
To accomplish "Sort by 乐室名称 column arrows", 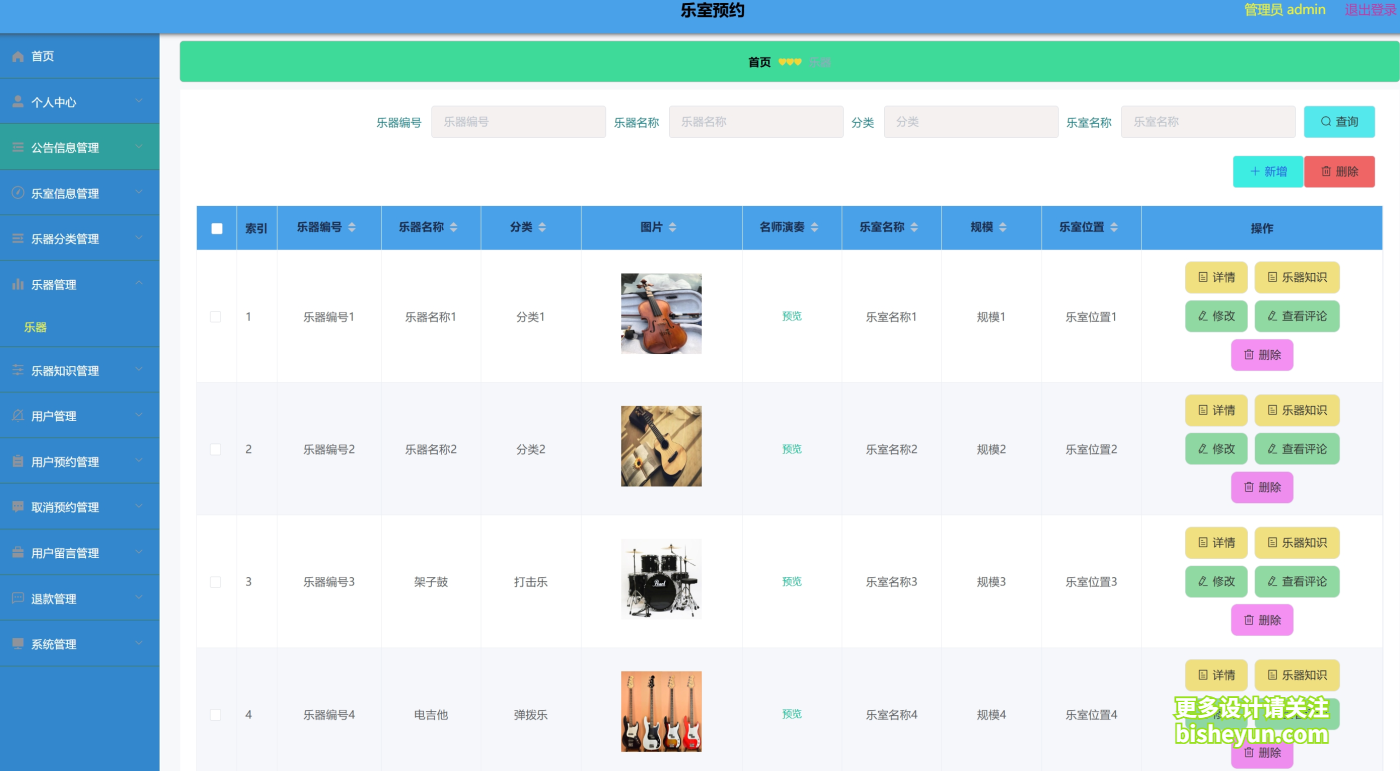I will pos(914,228).
